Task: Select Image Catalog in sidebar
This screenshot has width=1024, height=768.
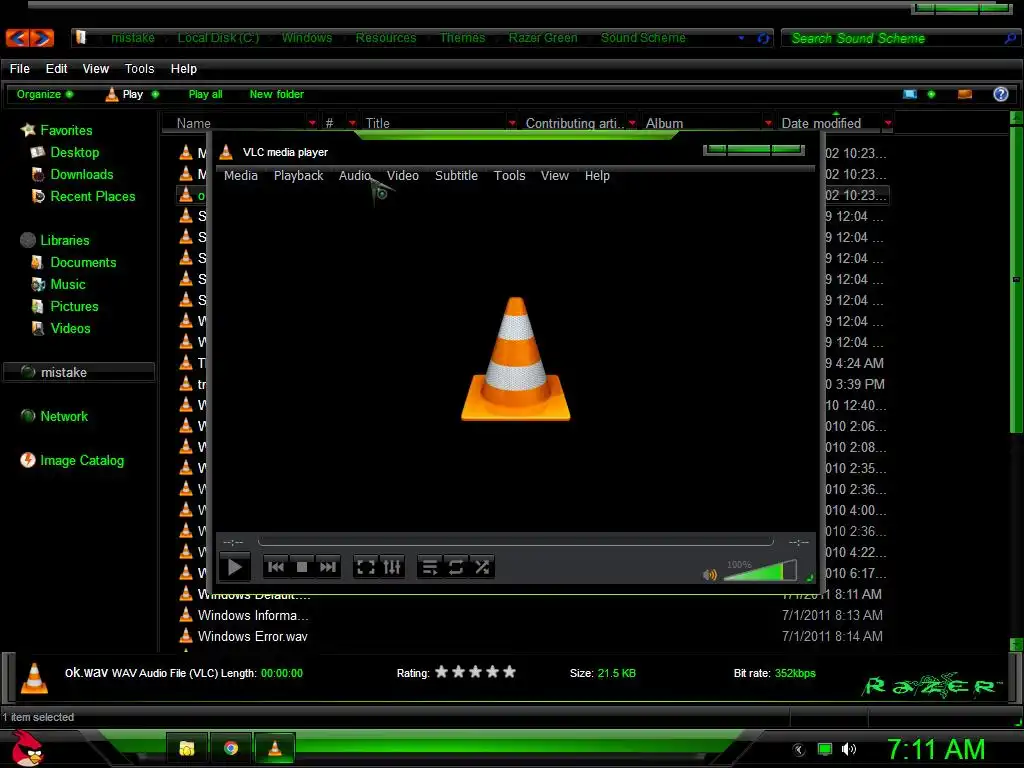Action: click(x=82, y=460)
